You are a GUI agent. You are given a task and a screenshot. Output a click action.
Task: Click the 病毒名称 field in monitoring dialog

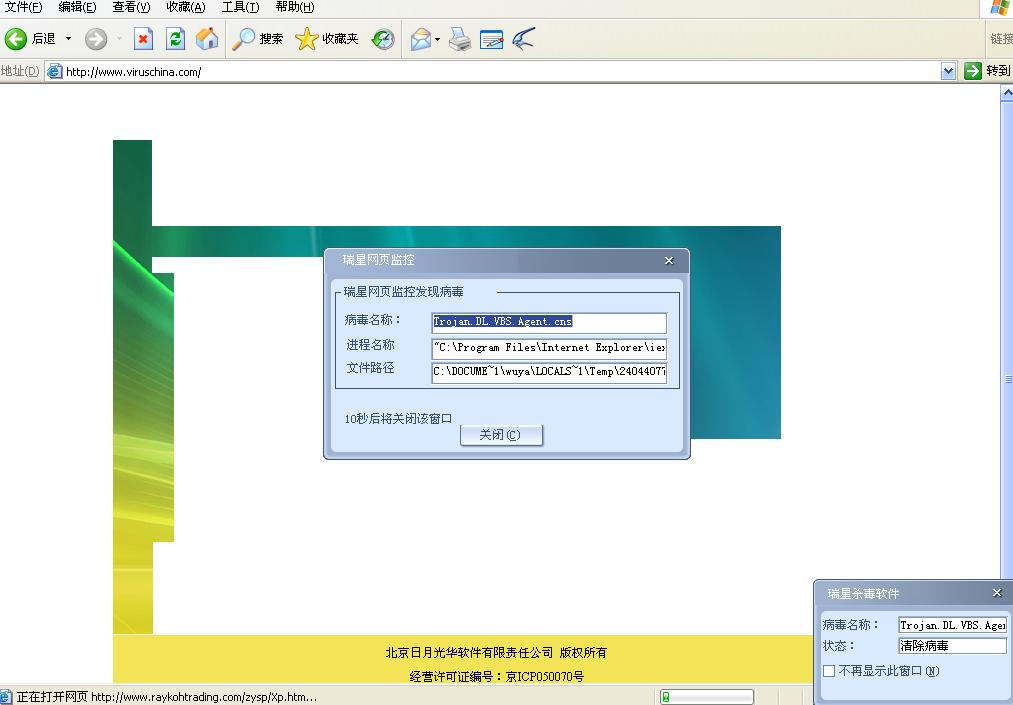click(x=549, y=322)
